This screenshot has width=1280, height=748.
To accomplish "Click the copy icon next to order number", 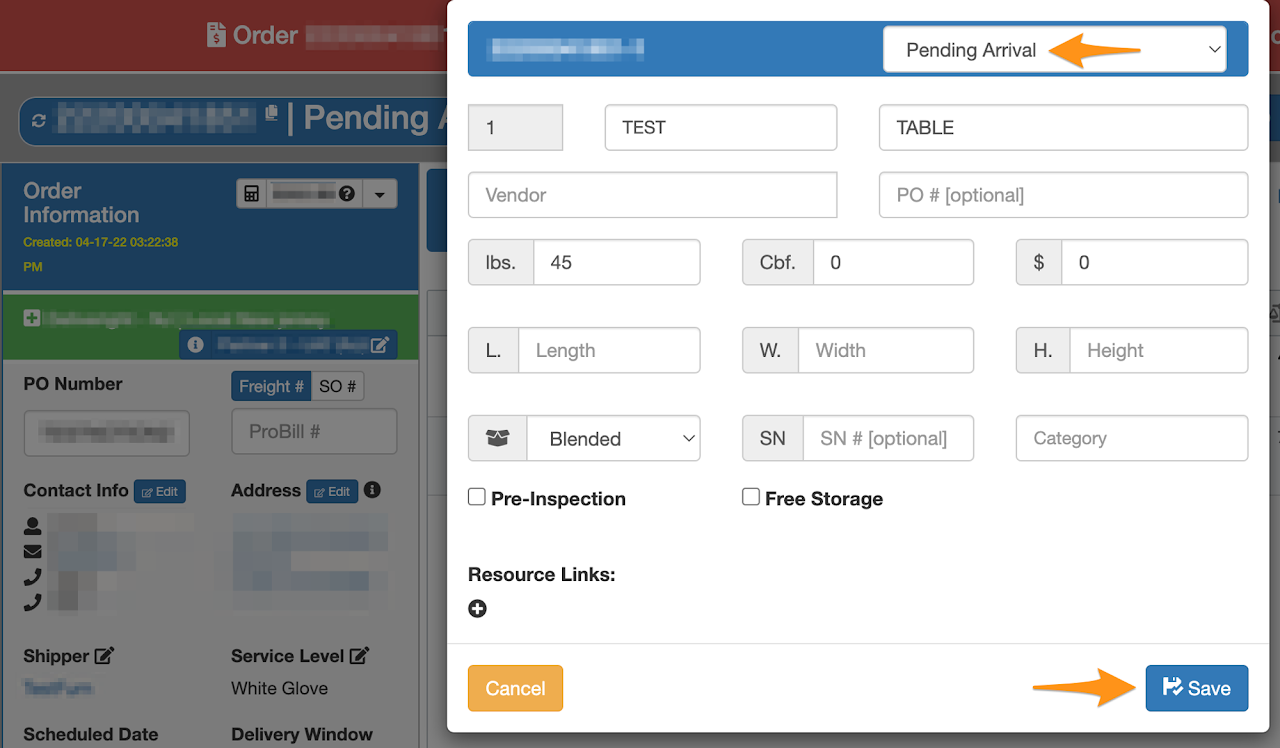I will (271, 114).
